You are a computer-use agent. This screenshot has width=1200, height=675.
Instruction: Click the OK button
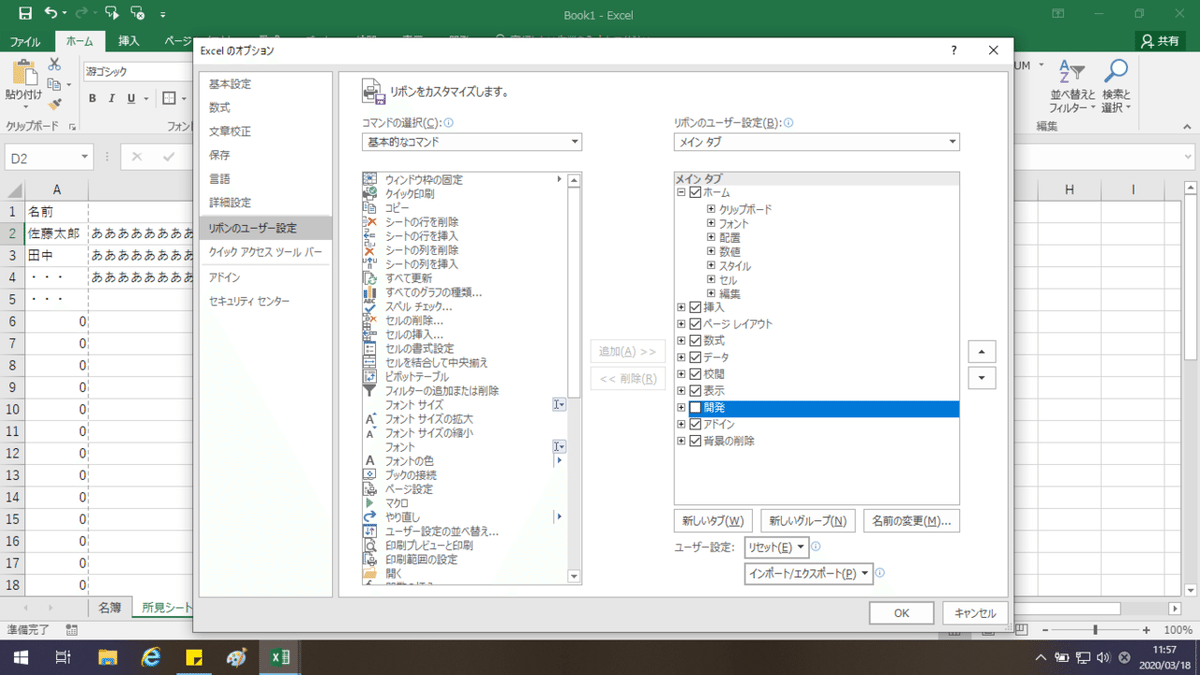(x=901, y=613)
